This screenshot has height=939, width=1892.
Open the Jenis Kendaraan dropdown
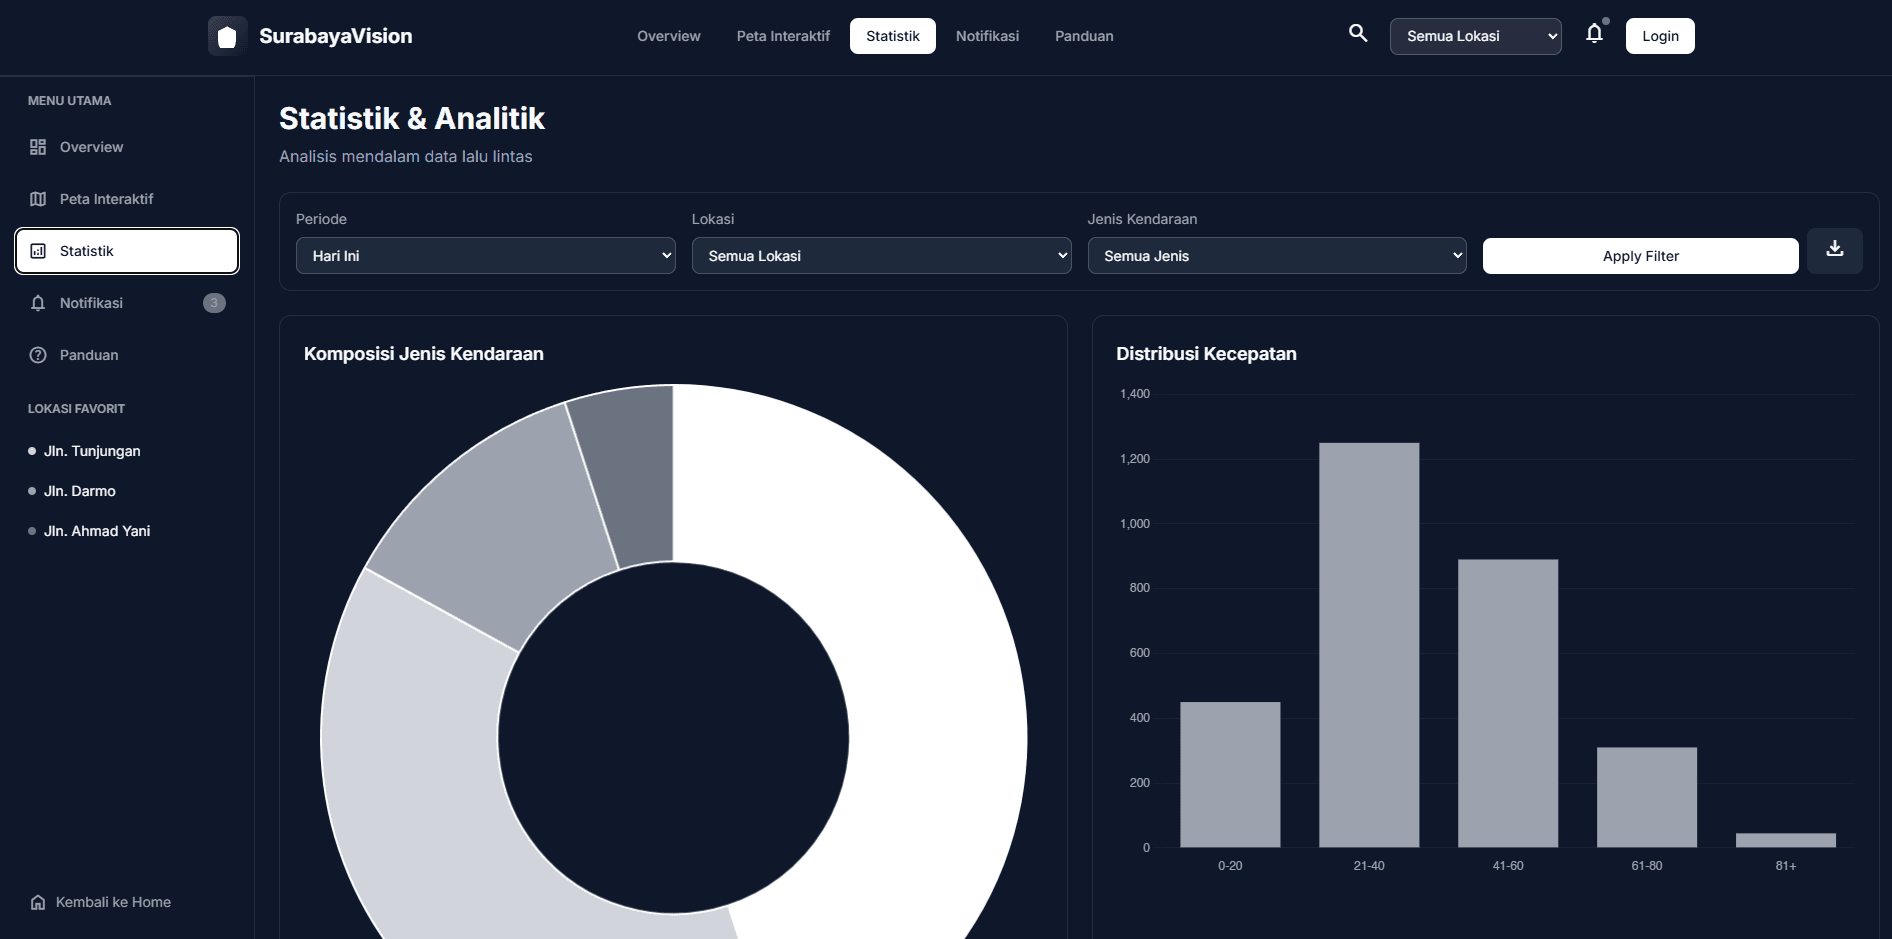(x=1276, y=255)
